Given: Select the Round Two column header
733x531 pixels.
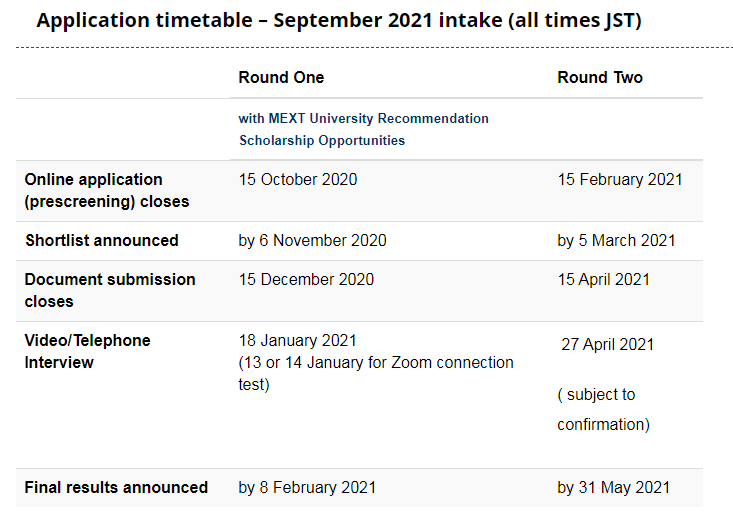Looking at the screenshot, I should pyautogui.click(x=600, y=77).
